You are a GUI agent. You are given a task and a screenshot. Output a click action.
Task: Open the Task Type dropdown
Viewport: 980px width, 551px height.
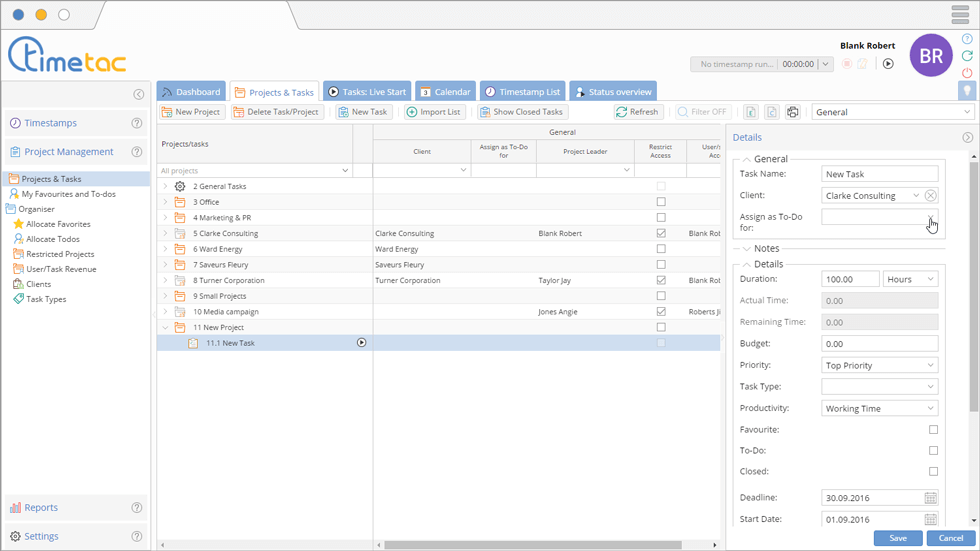pos(930,387)
